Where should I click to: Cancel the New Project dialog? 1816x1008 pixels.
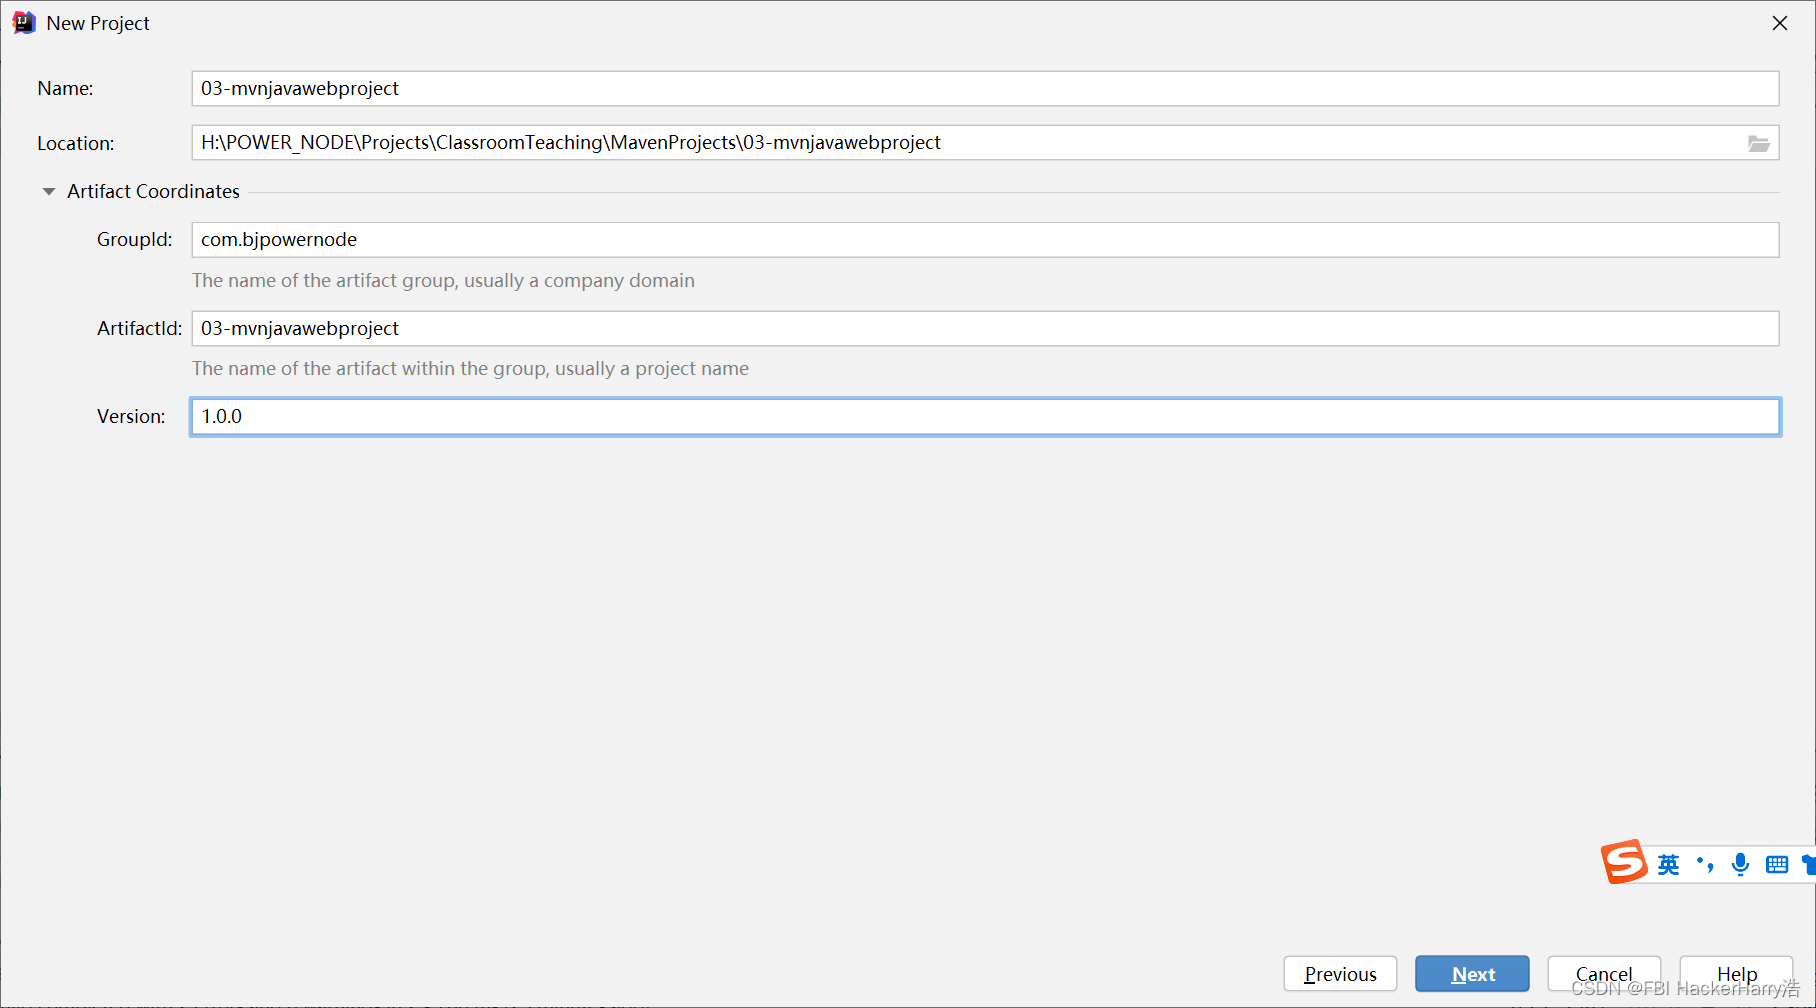[1603, 973]
